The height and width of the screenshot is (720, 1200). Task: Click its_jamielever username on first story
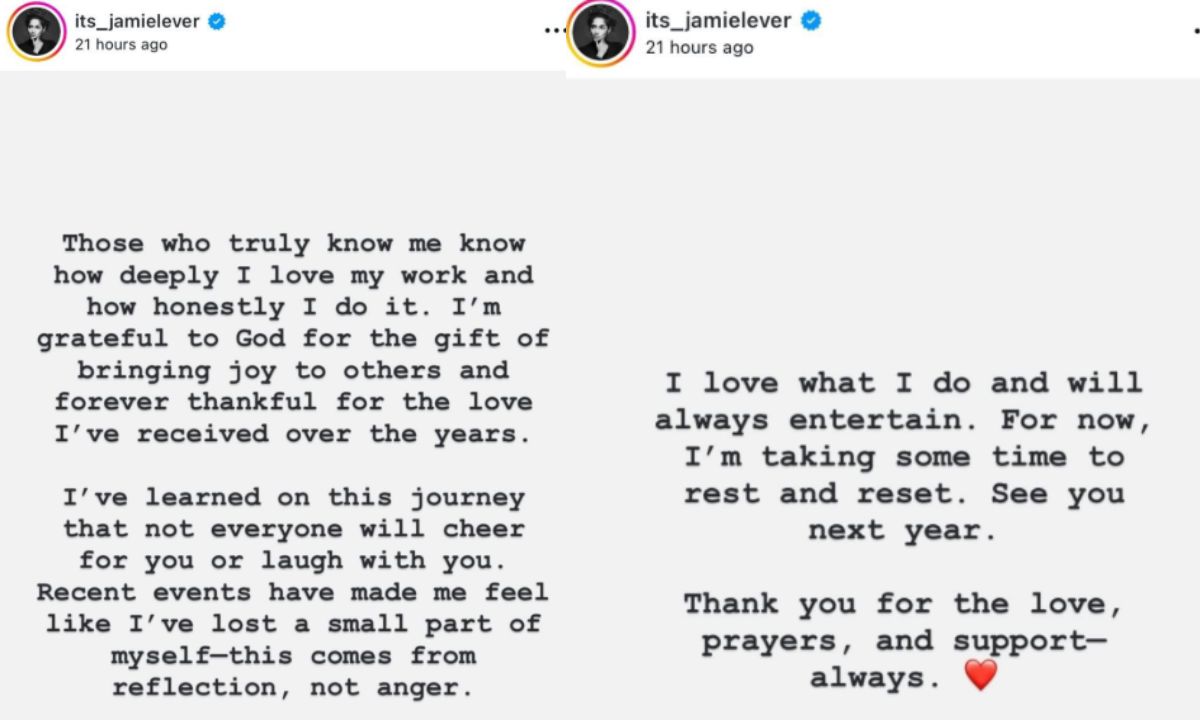139,22
